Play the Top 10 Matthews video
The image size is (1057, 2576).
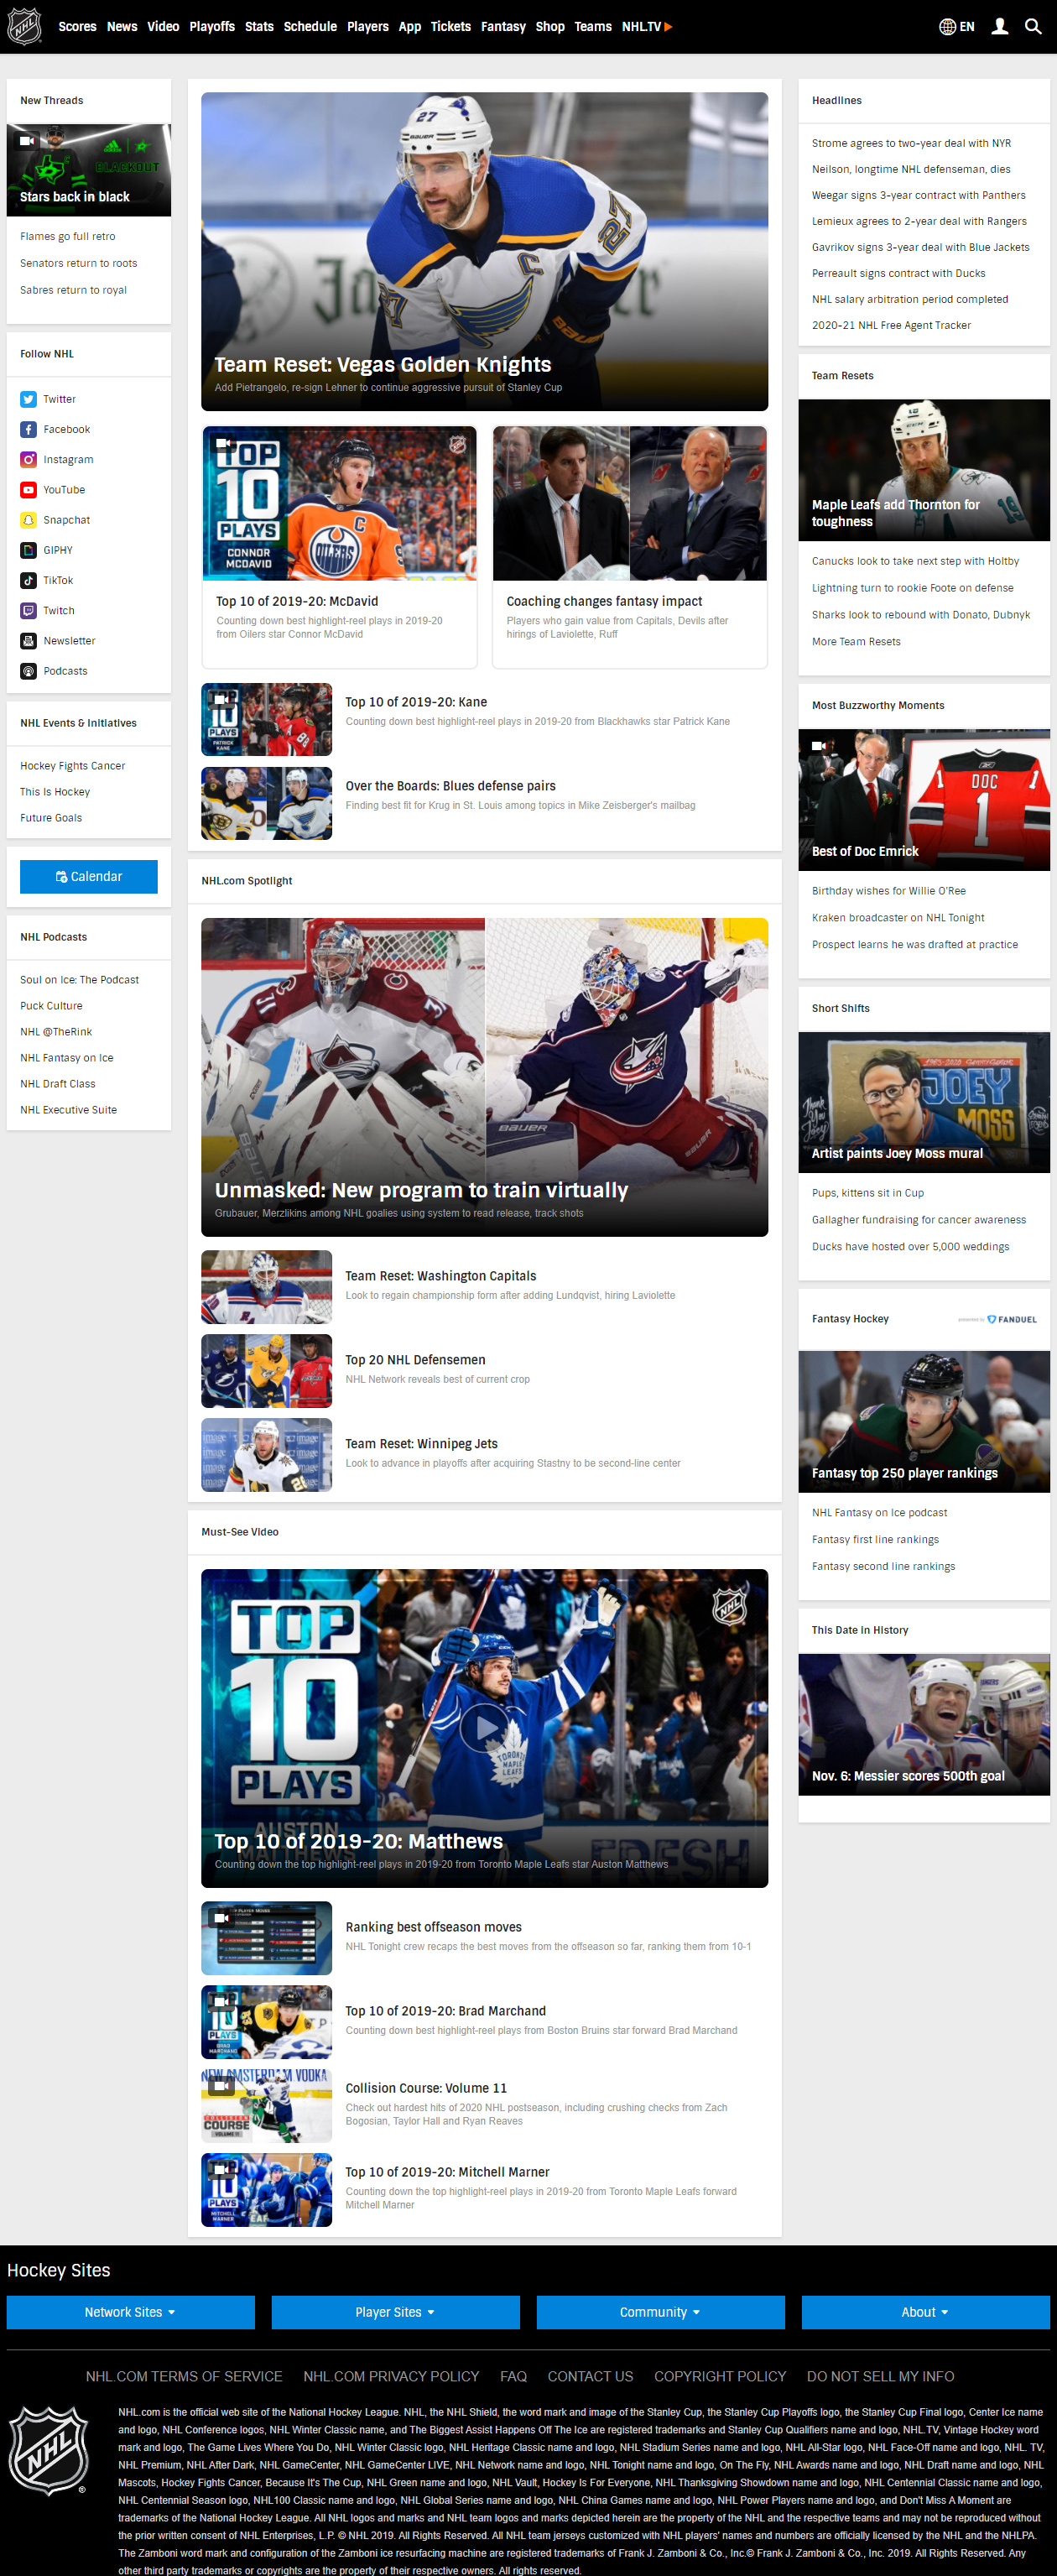[x=485, y=1728]
